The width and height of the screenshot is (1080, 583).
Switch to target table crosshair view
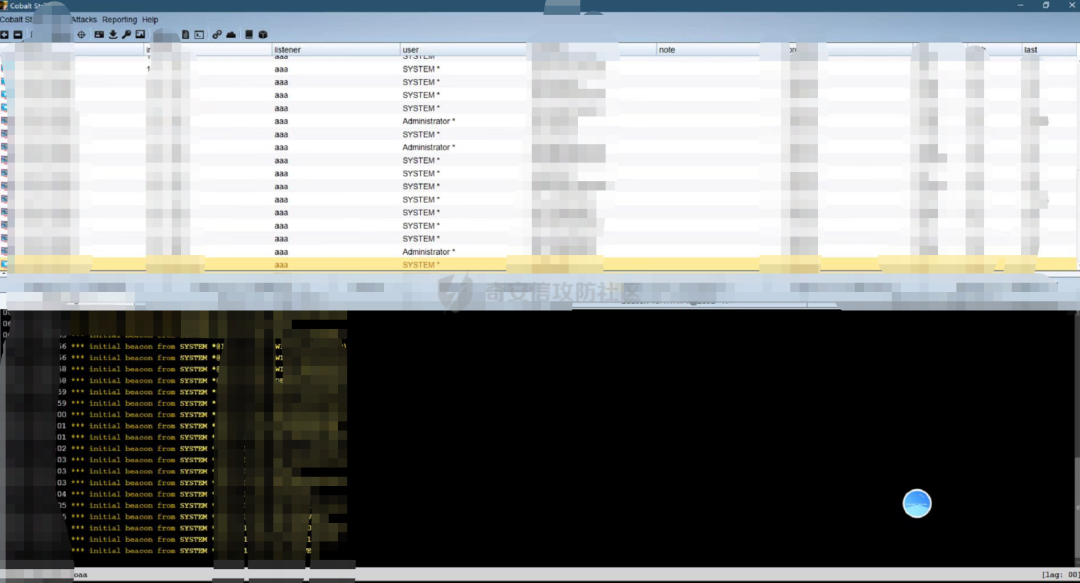pos(81,34)
